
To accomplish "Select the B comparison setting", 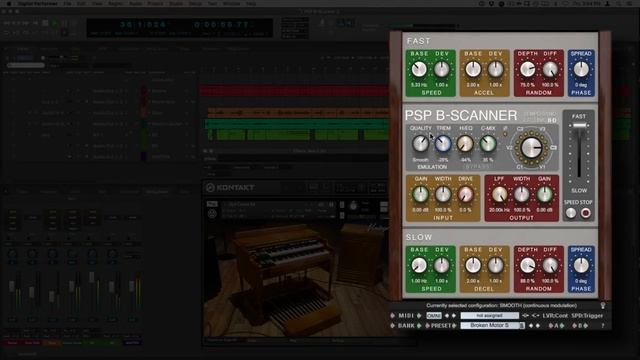I will point(580,326).
